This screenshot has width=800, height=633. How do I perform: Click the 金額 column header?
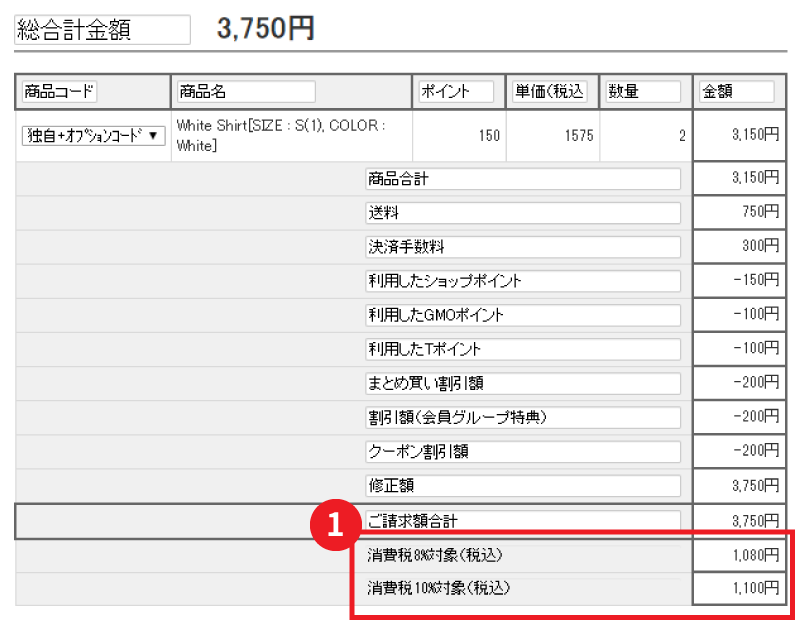click(x=736, y=90)
